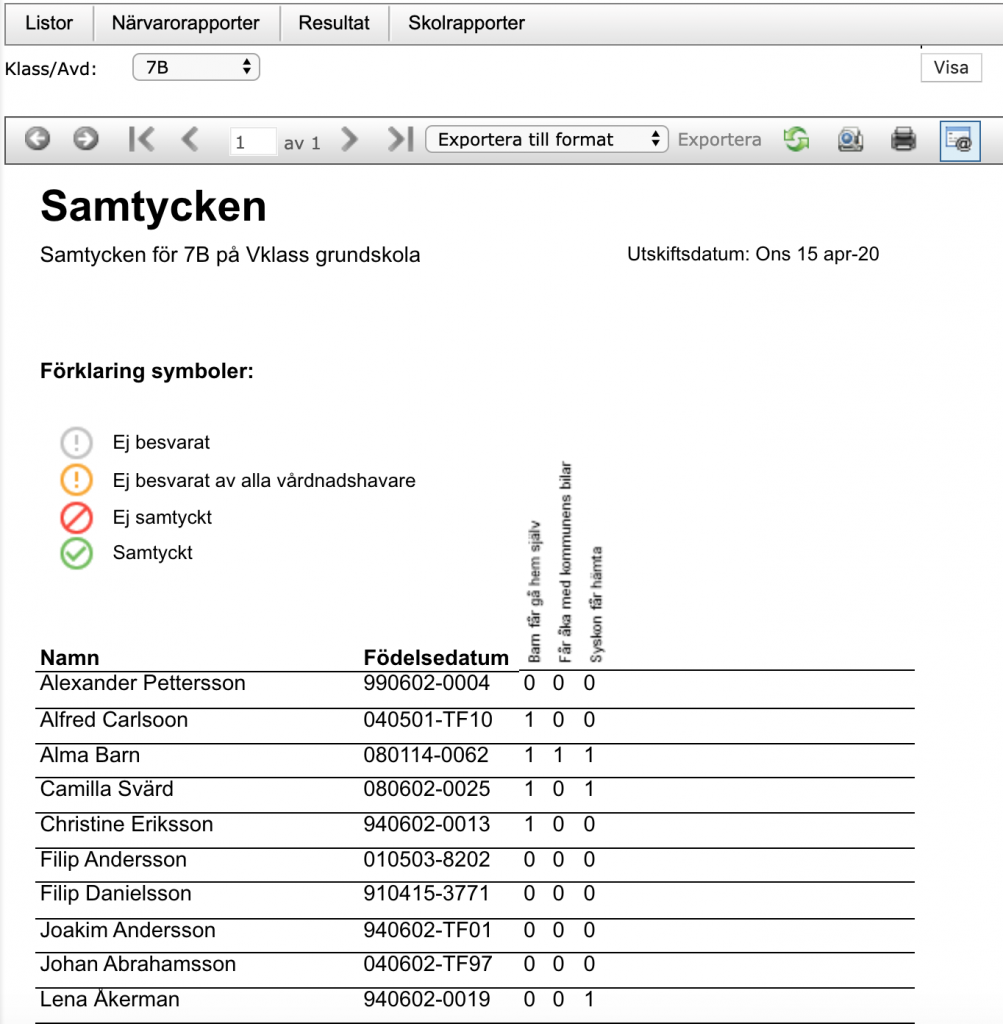Click the Visa button
The width and height of the screenshot is (1003, 1024).
tap(951, 68)
